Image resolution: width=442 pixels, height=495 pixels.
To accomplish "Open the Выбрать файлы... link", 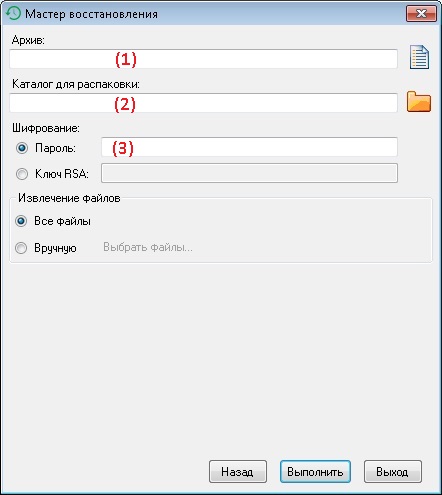I will (x=148, y=247).
